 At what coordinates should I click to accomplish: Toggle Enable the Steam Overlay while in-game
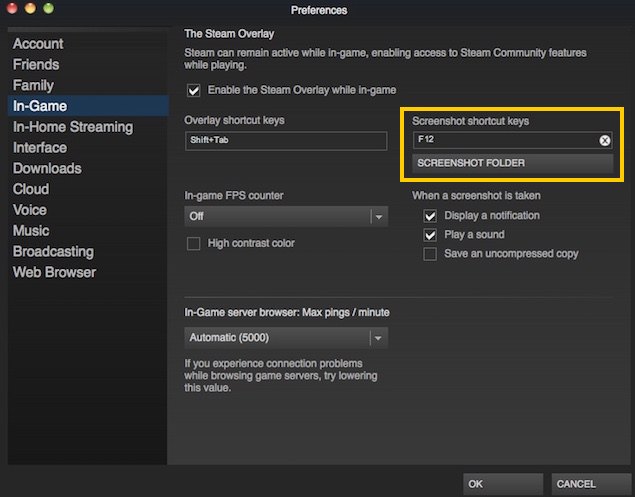click(x=194, y=90)
